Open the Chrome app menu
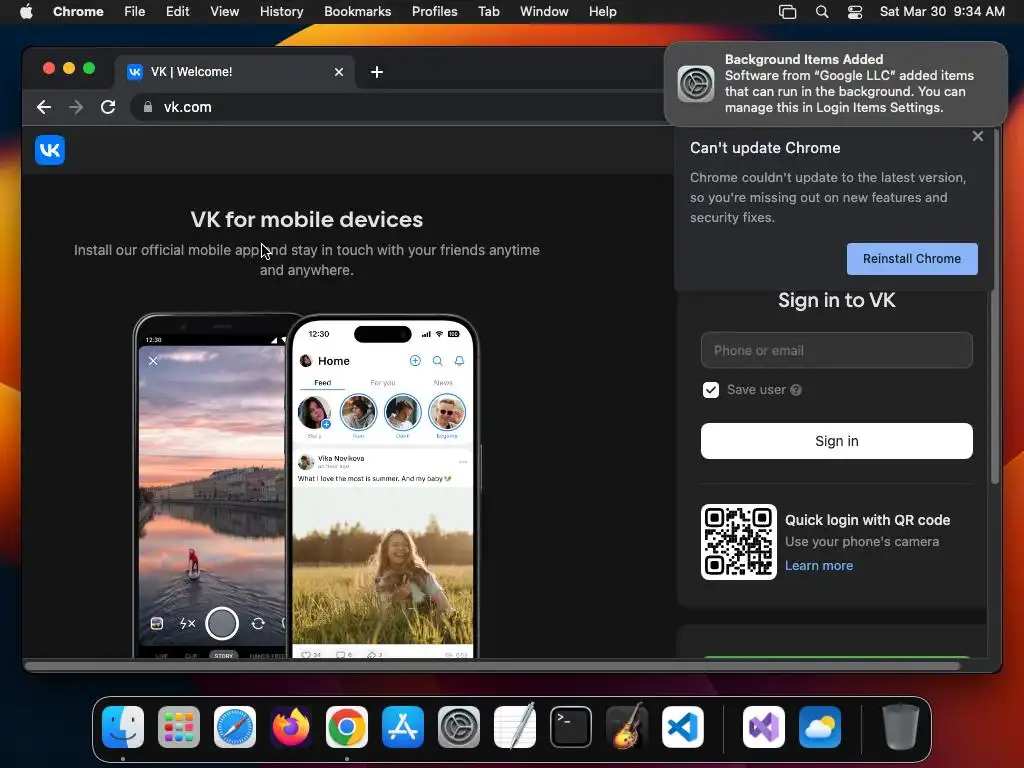 point(78,12)
